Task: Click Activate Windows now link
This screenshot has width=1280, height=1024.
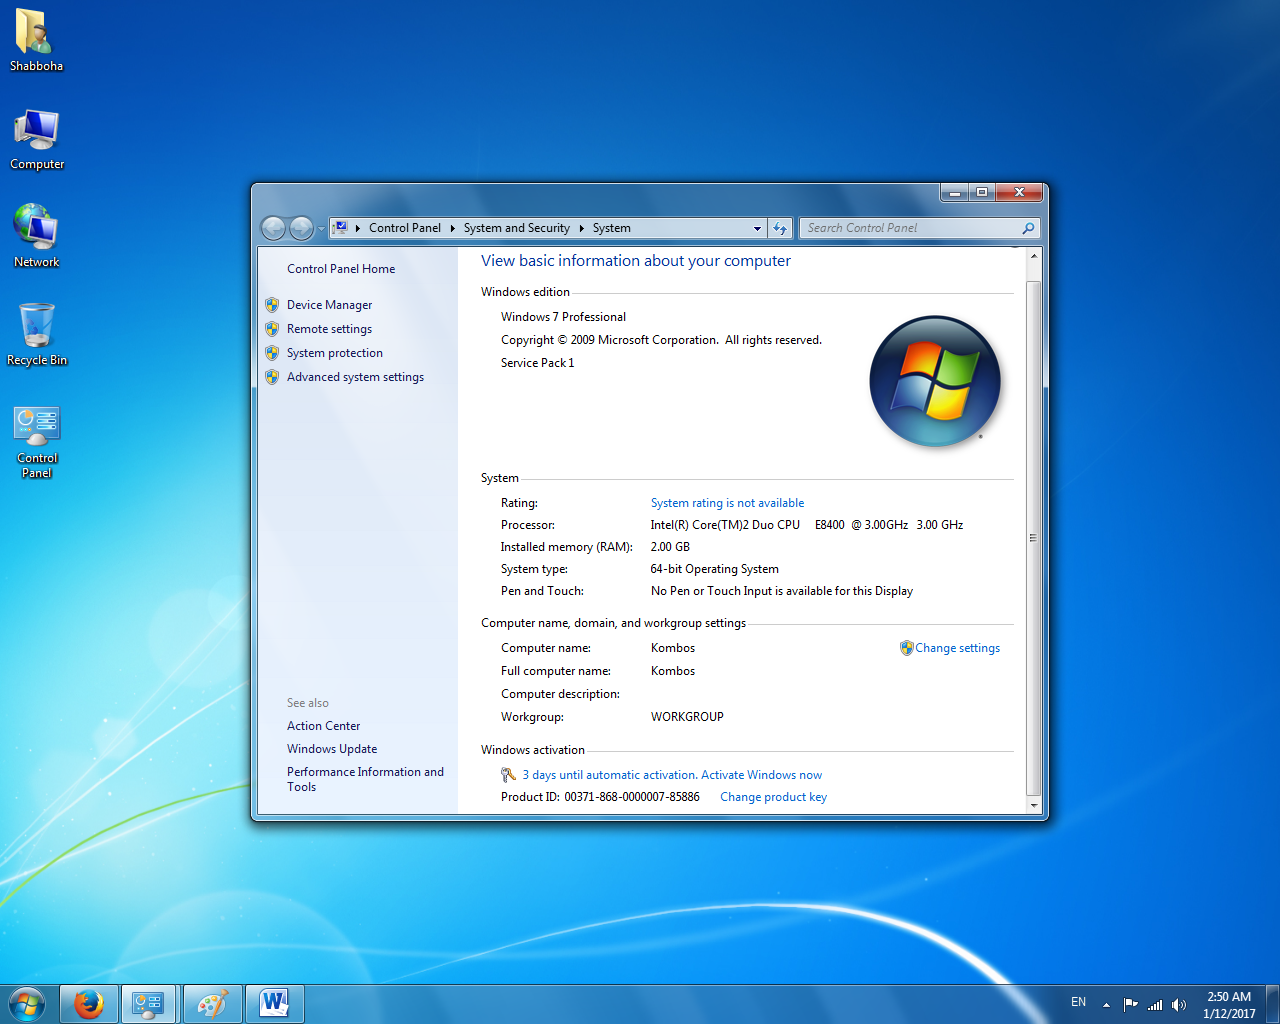Action: click(761, 775)
